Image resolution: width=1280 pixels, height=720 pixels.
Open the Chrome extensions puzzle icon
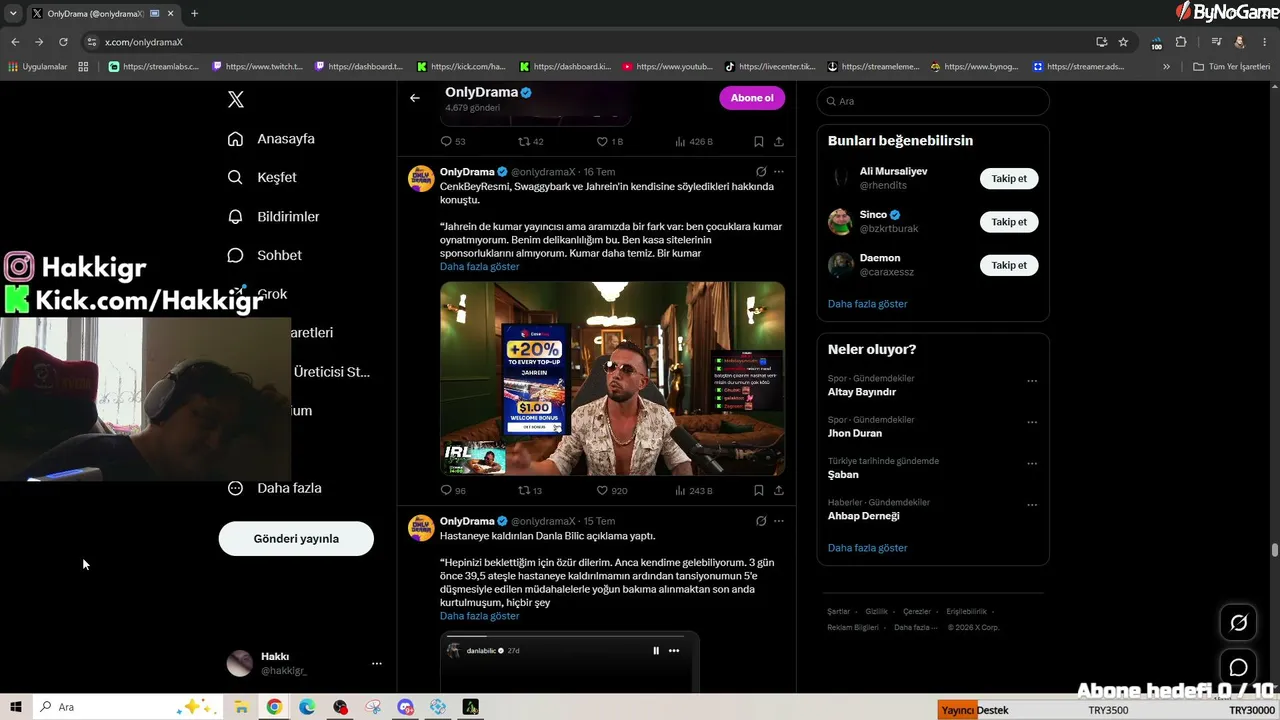tap(1181, 42)
